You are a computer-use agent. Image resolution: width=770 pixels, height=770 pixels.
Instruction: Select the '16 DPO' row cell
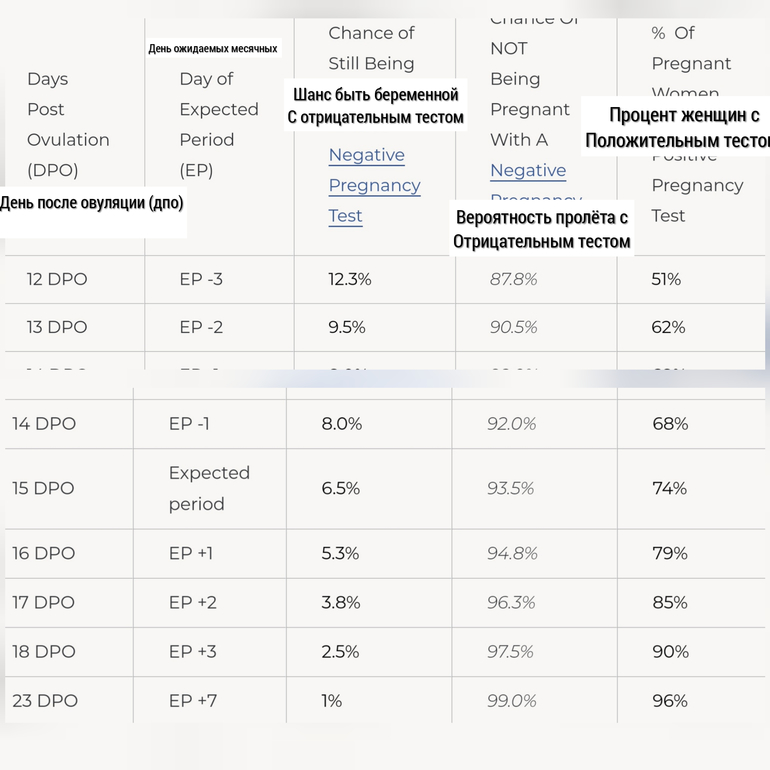[44, 553]
